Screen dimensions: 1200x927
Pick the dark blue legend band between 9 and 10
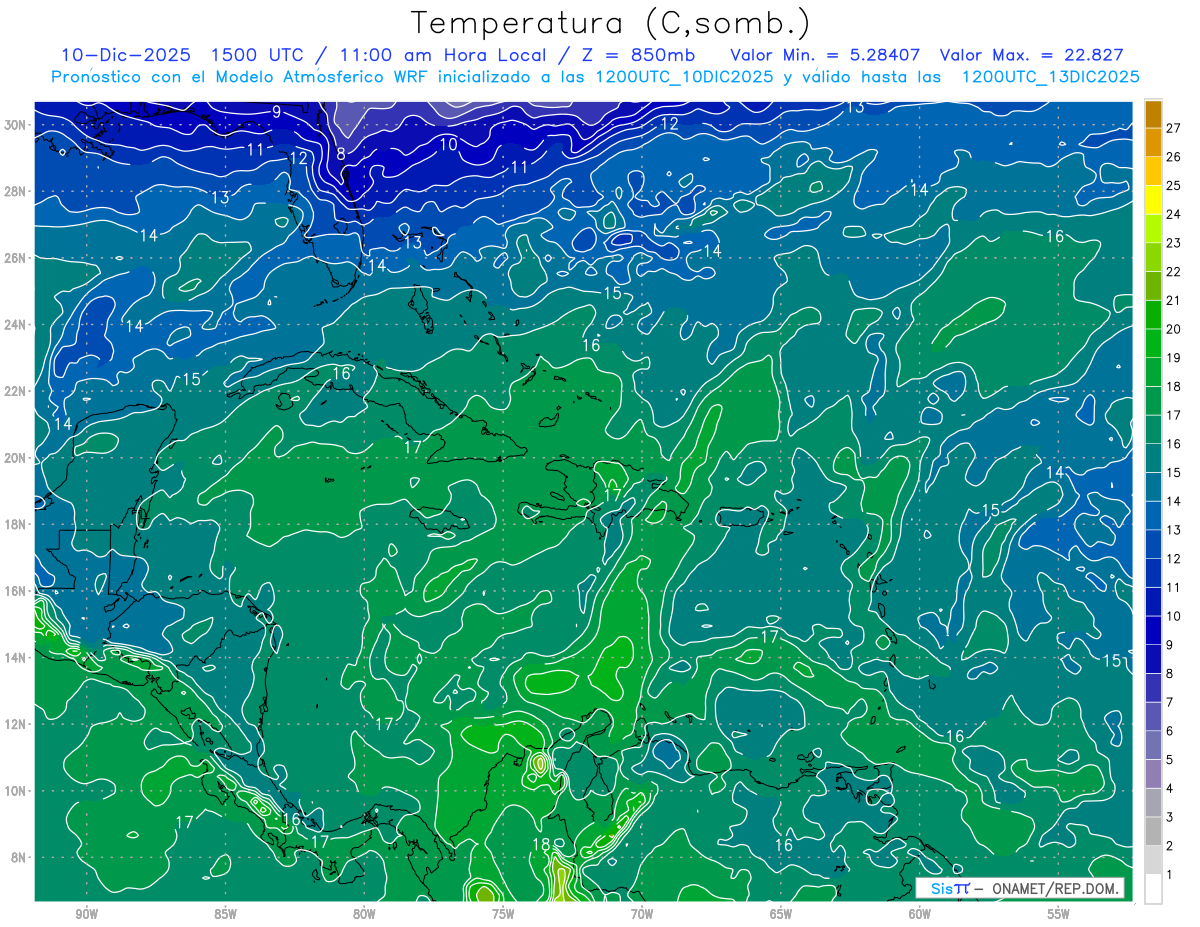tap(1153, 630)
